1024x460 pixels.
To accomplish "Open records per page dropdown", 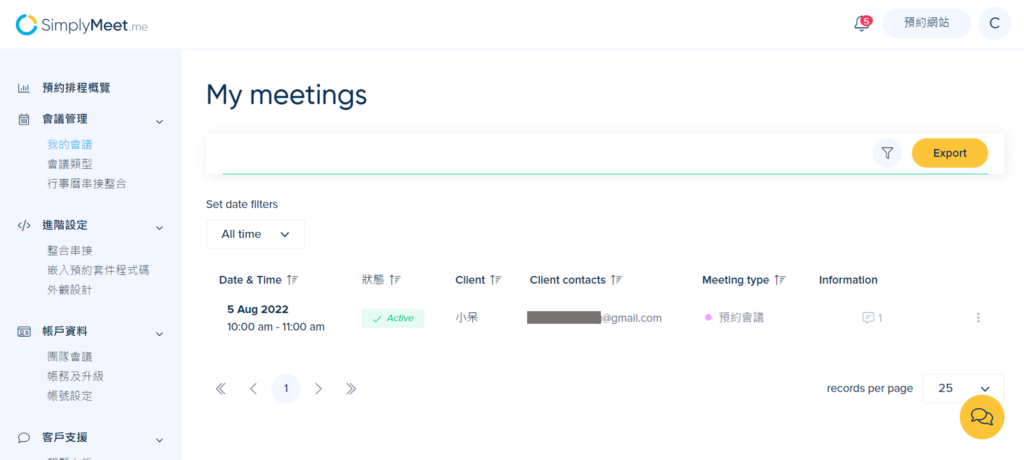I will pyautogui.click(x=963, y=388).
